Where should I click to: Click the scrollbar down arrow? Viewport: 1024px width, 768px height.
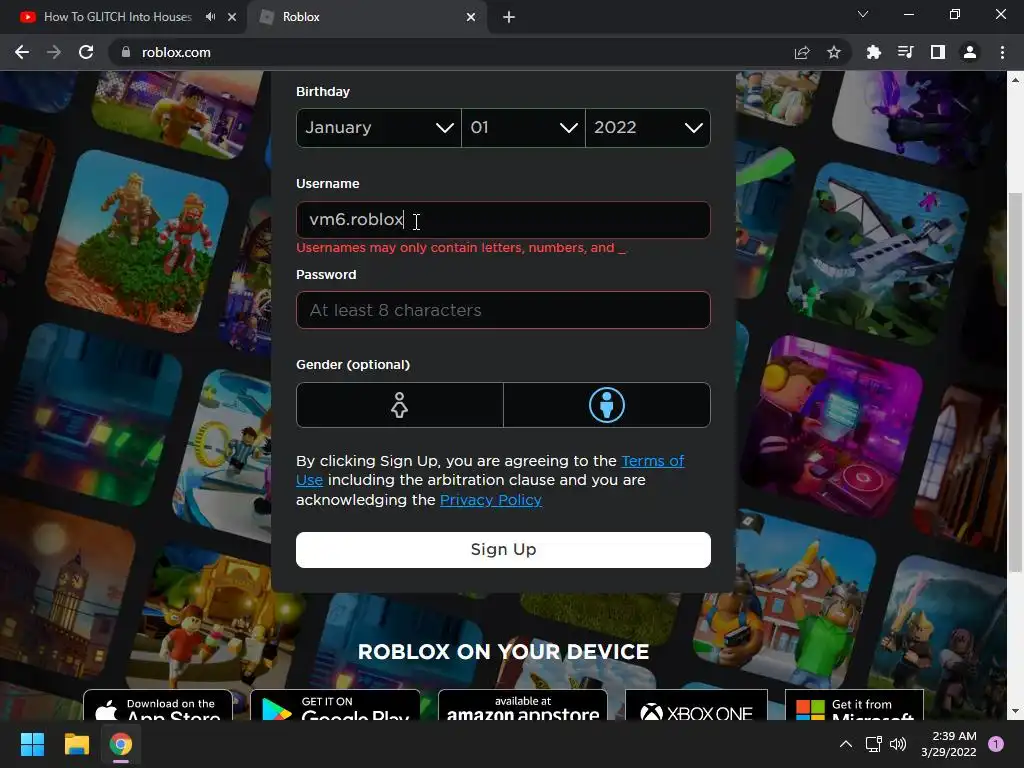tap(1015, 711)
